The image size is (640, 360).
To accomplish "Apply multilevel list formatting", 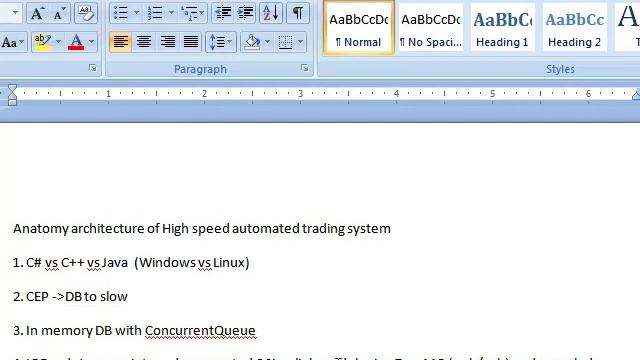I will (190, 13).
